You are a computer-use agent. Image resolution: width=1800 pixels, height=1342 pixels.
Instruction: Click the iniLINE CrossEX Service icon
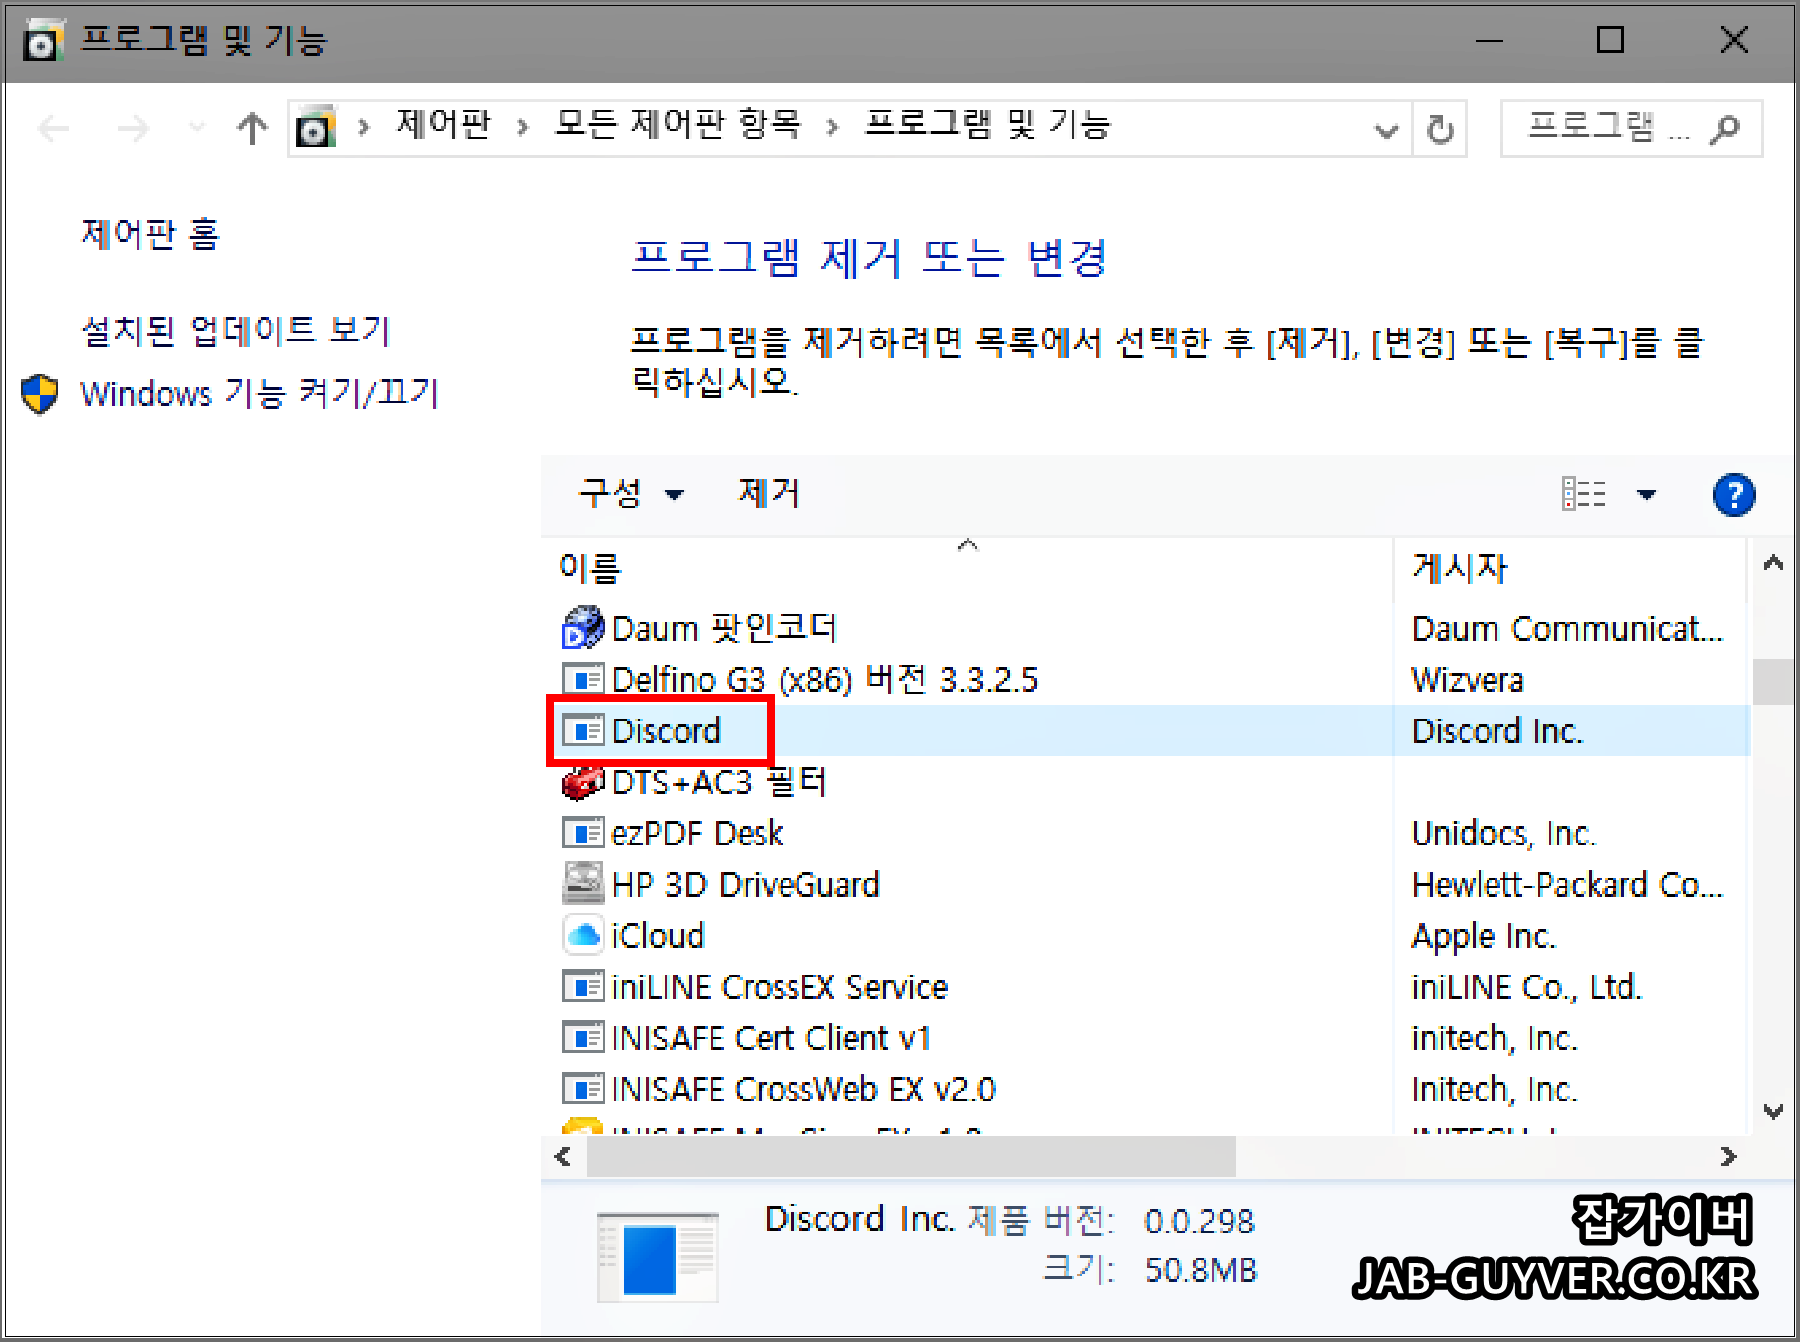coord(583,987)
